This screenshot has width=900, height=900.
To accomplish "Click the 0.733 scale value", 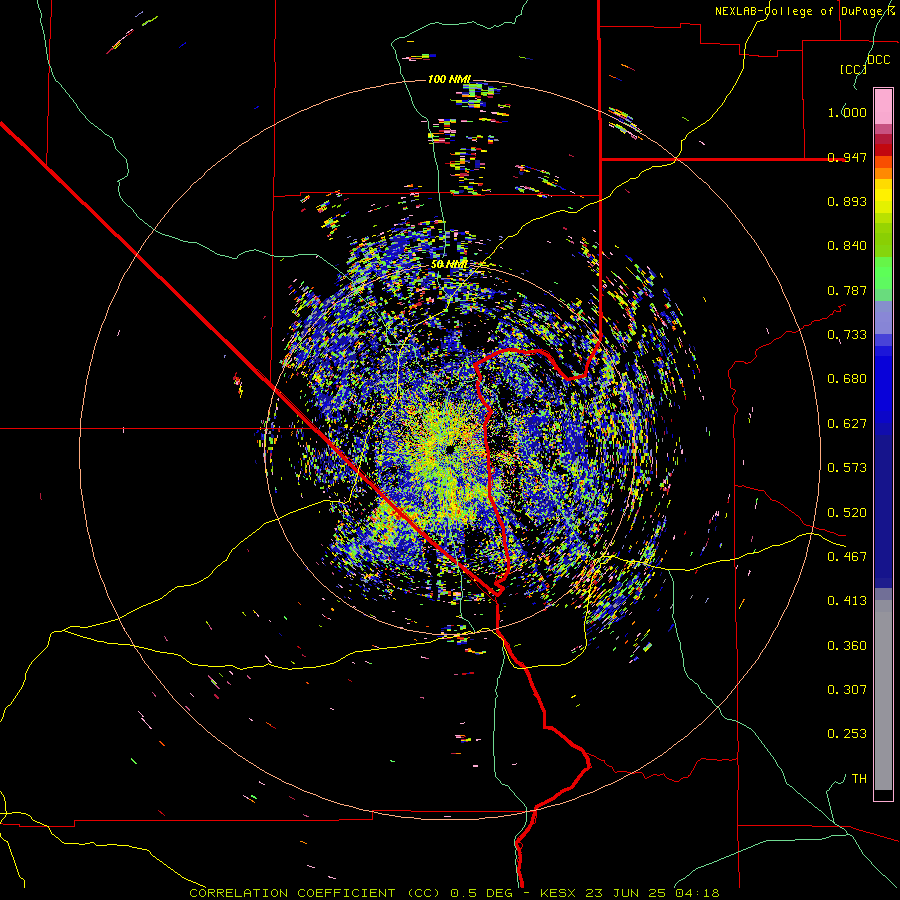I will [847, 335].
